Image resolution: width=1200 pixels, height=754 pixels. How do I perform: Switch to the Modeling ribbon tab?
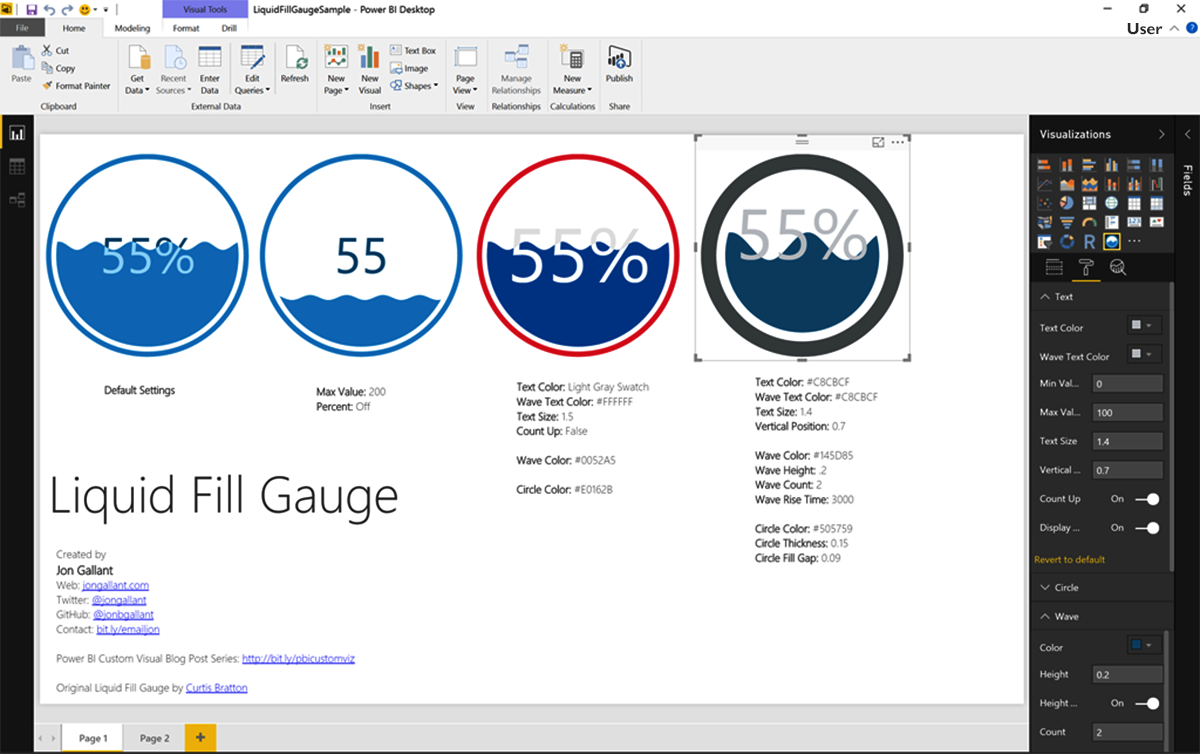coord(132,28)
